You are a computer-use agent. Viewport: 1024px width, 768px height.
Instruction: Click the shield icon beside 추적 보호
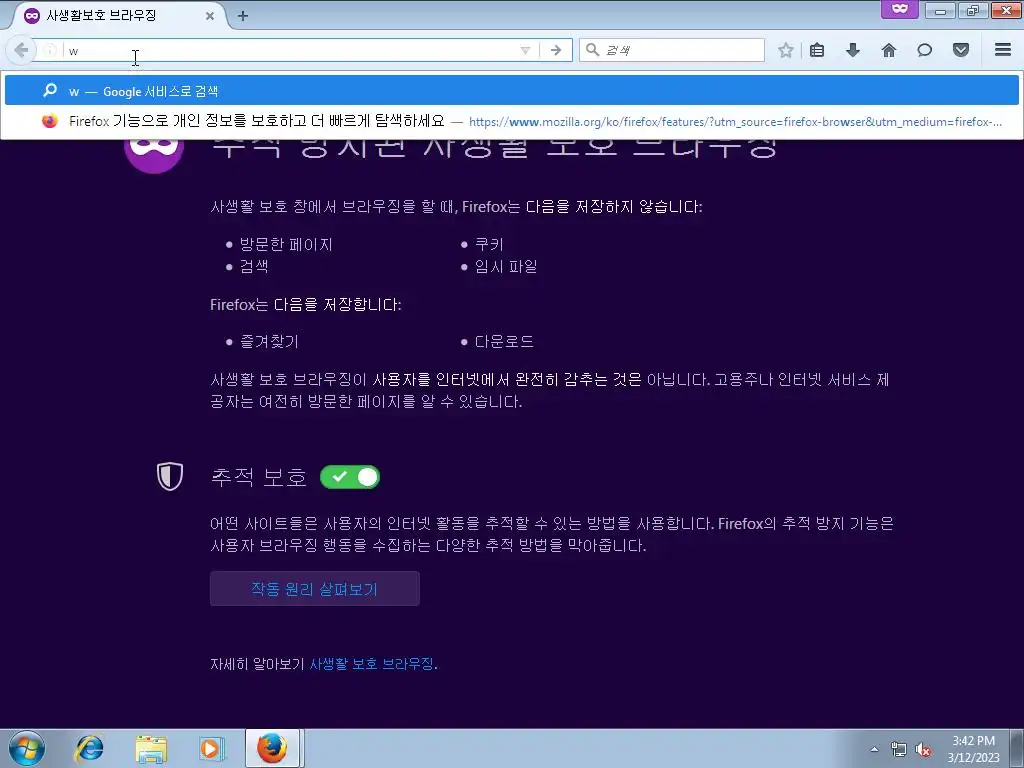[x=170, y=476]
